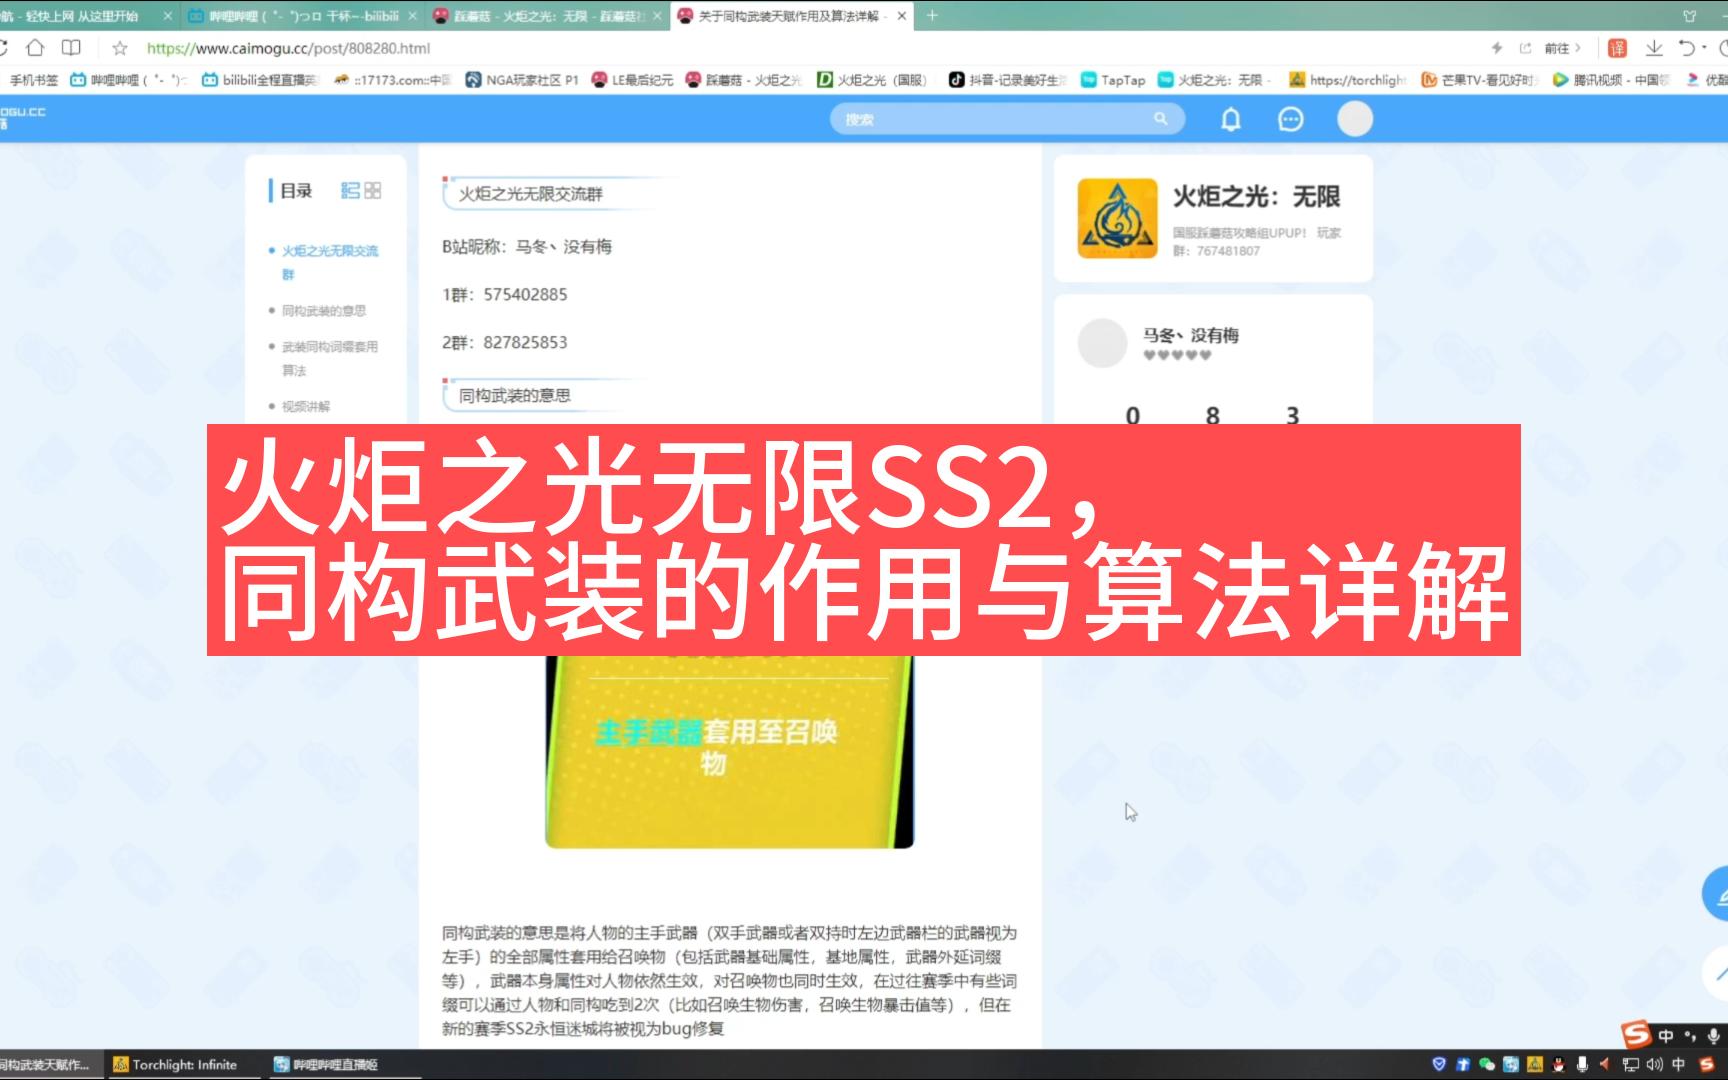Open the https://torchlight bookmark
1728x1080 pixels.
(1347, 80)
